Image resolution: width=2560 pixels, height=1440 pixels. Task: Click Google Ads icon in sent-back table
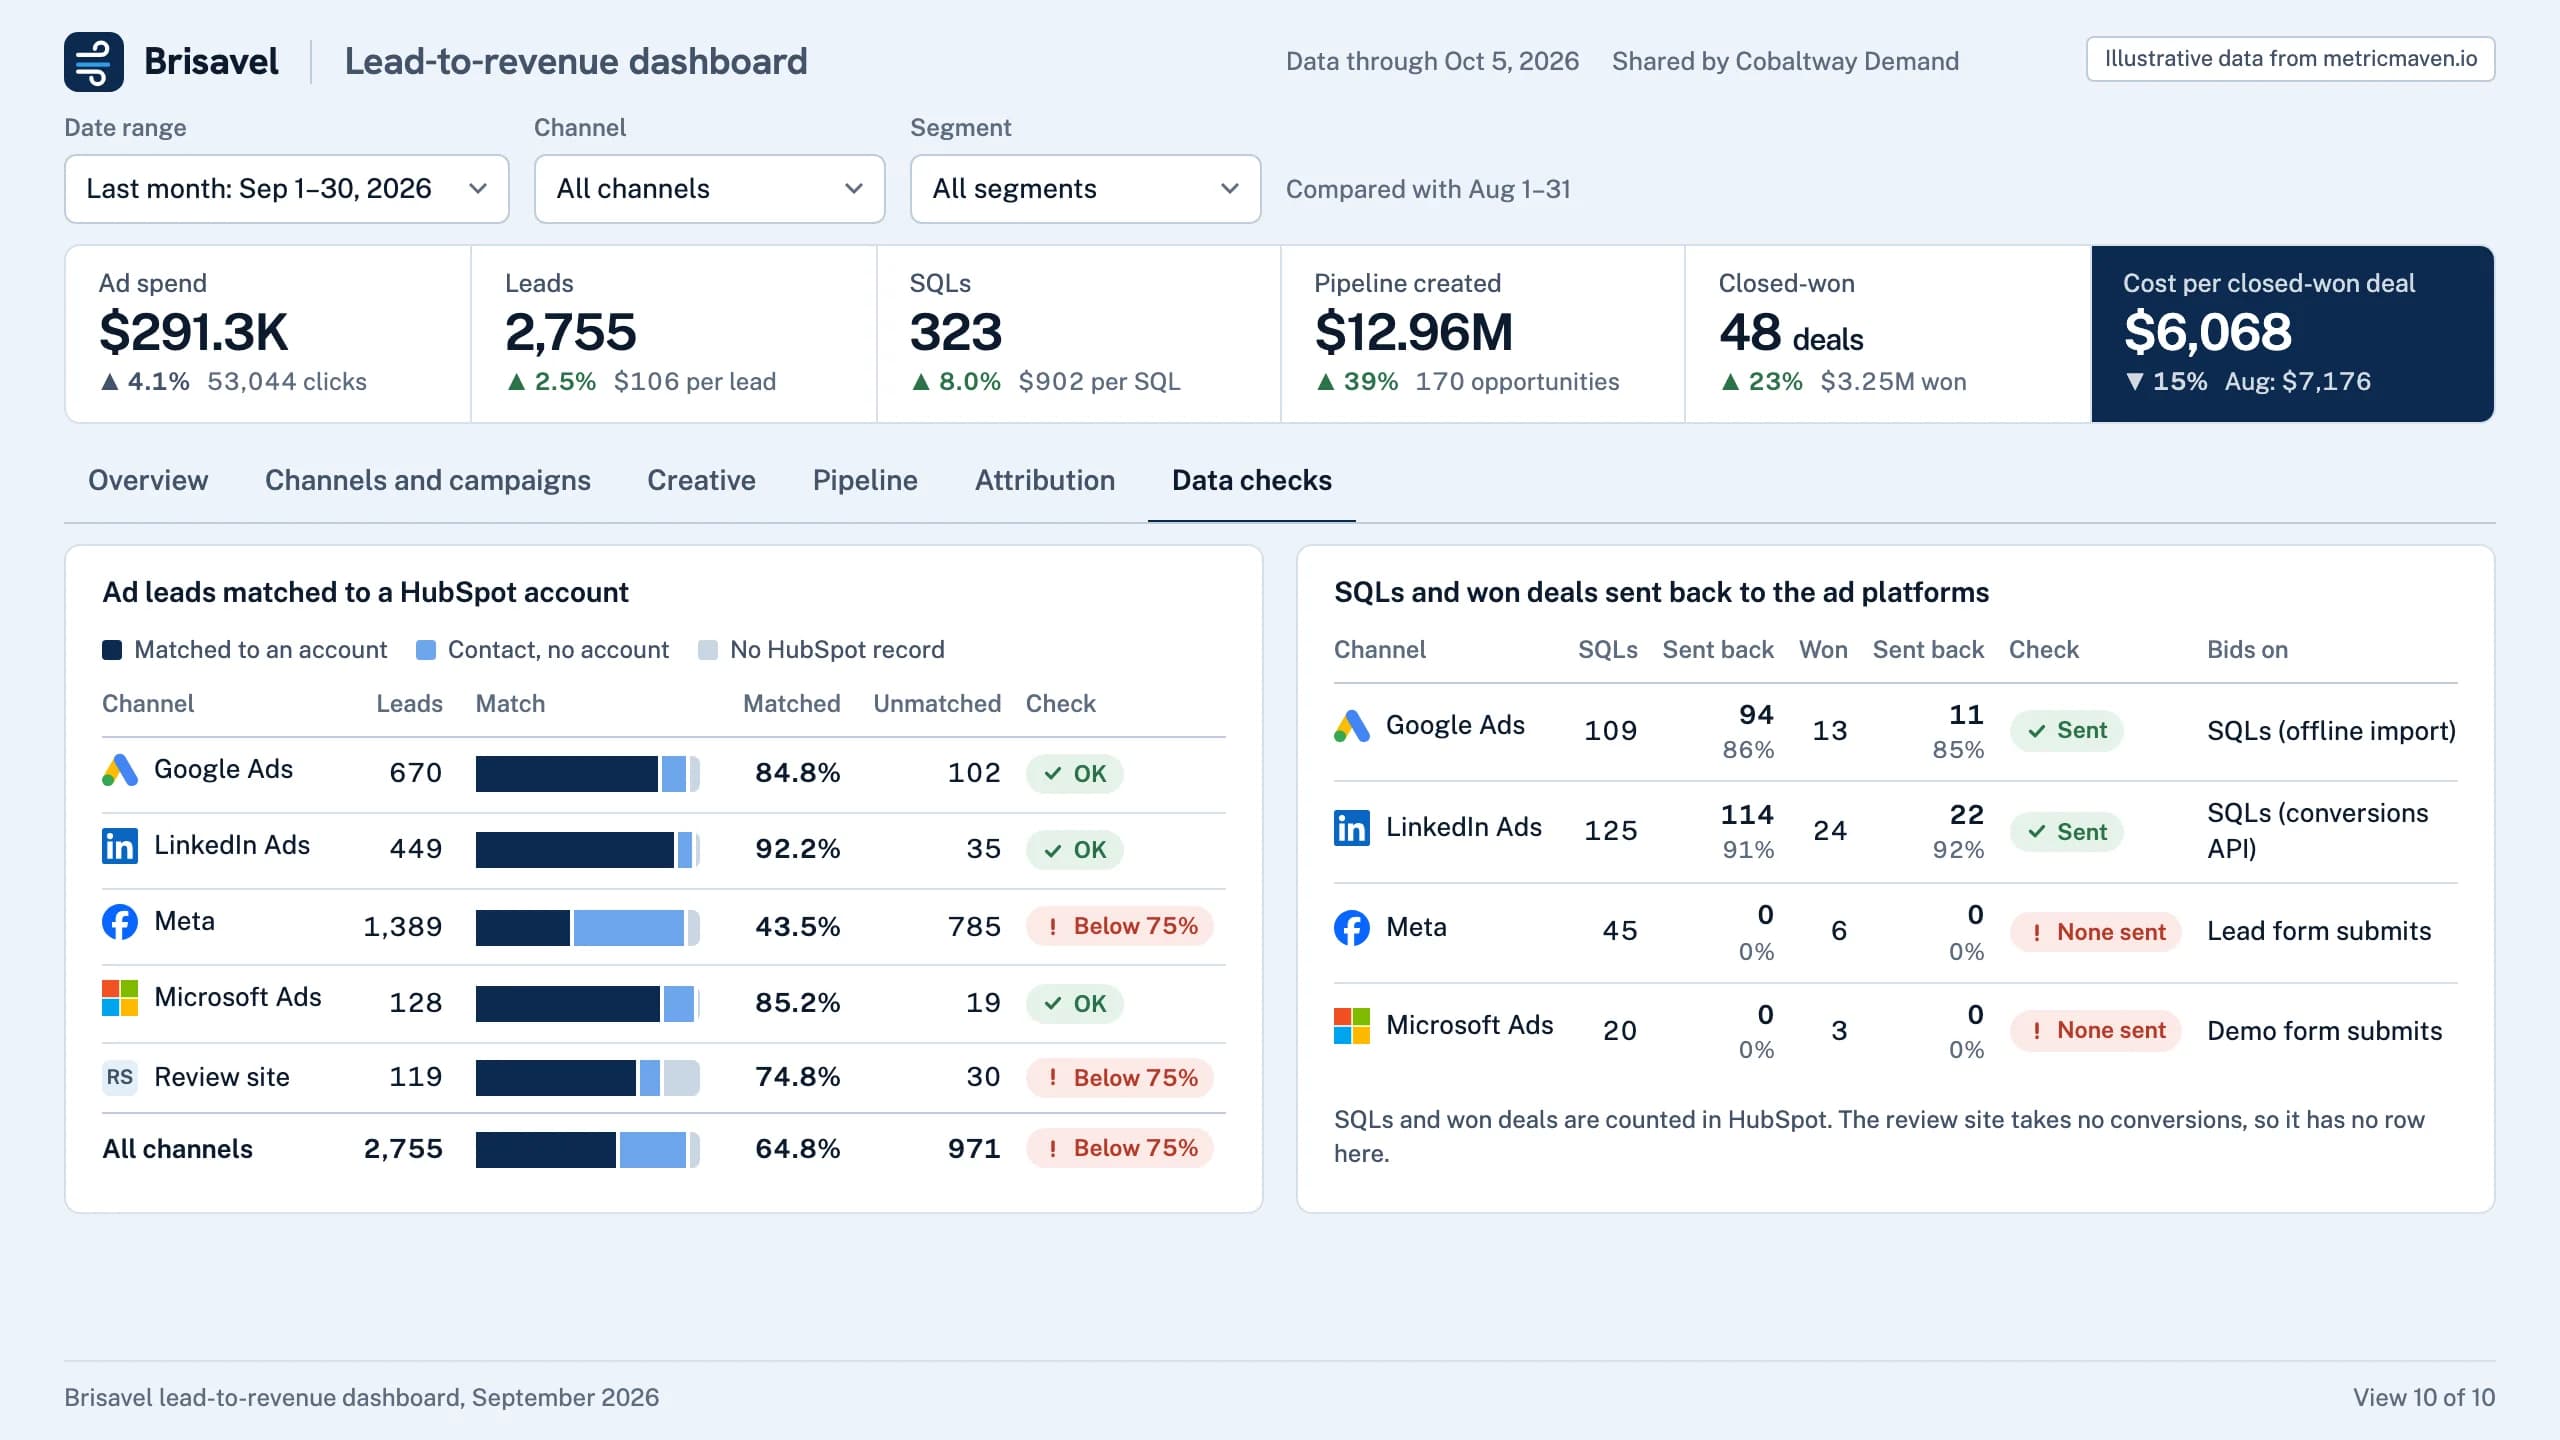click(x=1352, y=726)
